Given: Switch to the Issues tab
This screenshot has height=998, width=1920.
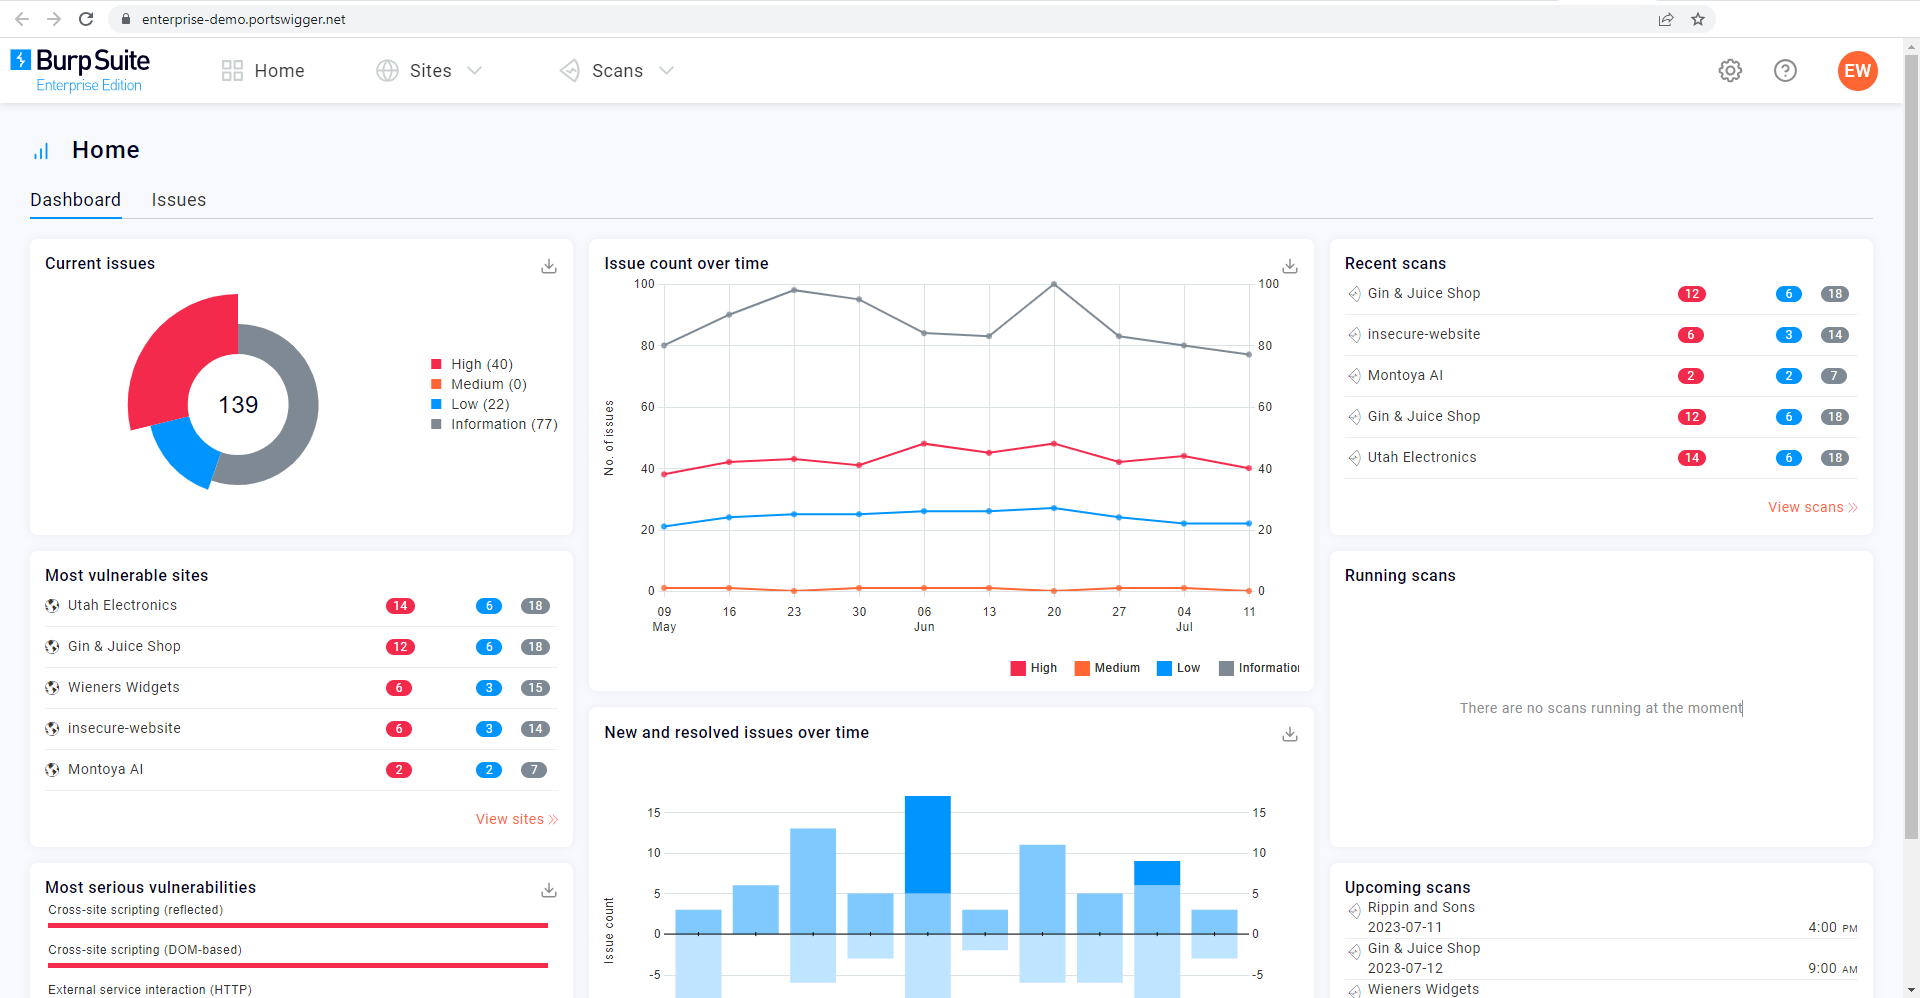Looking at the screenshot, I should [178, 200].
